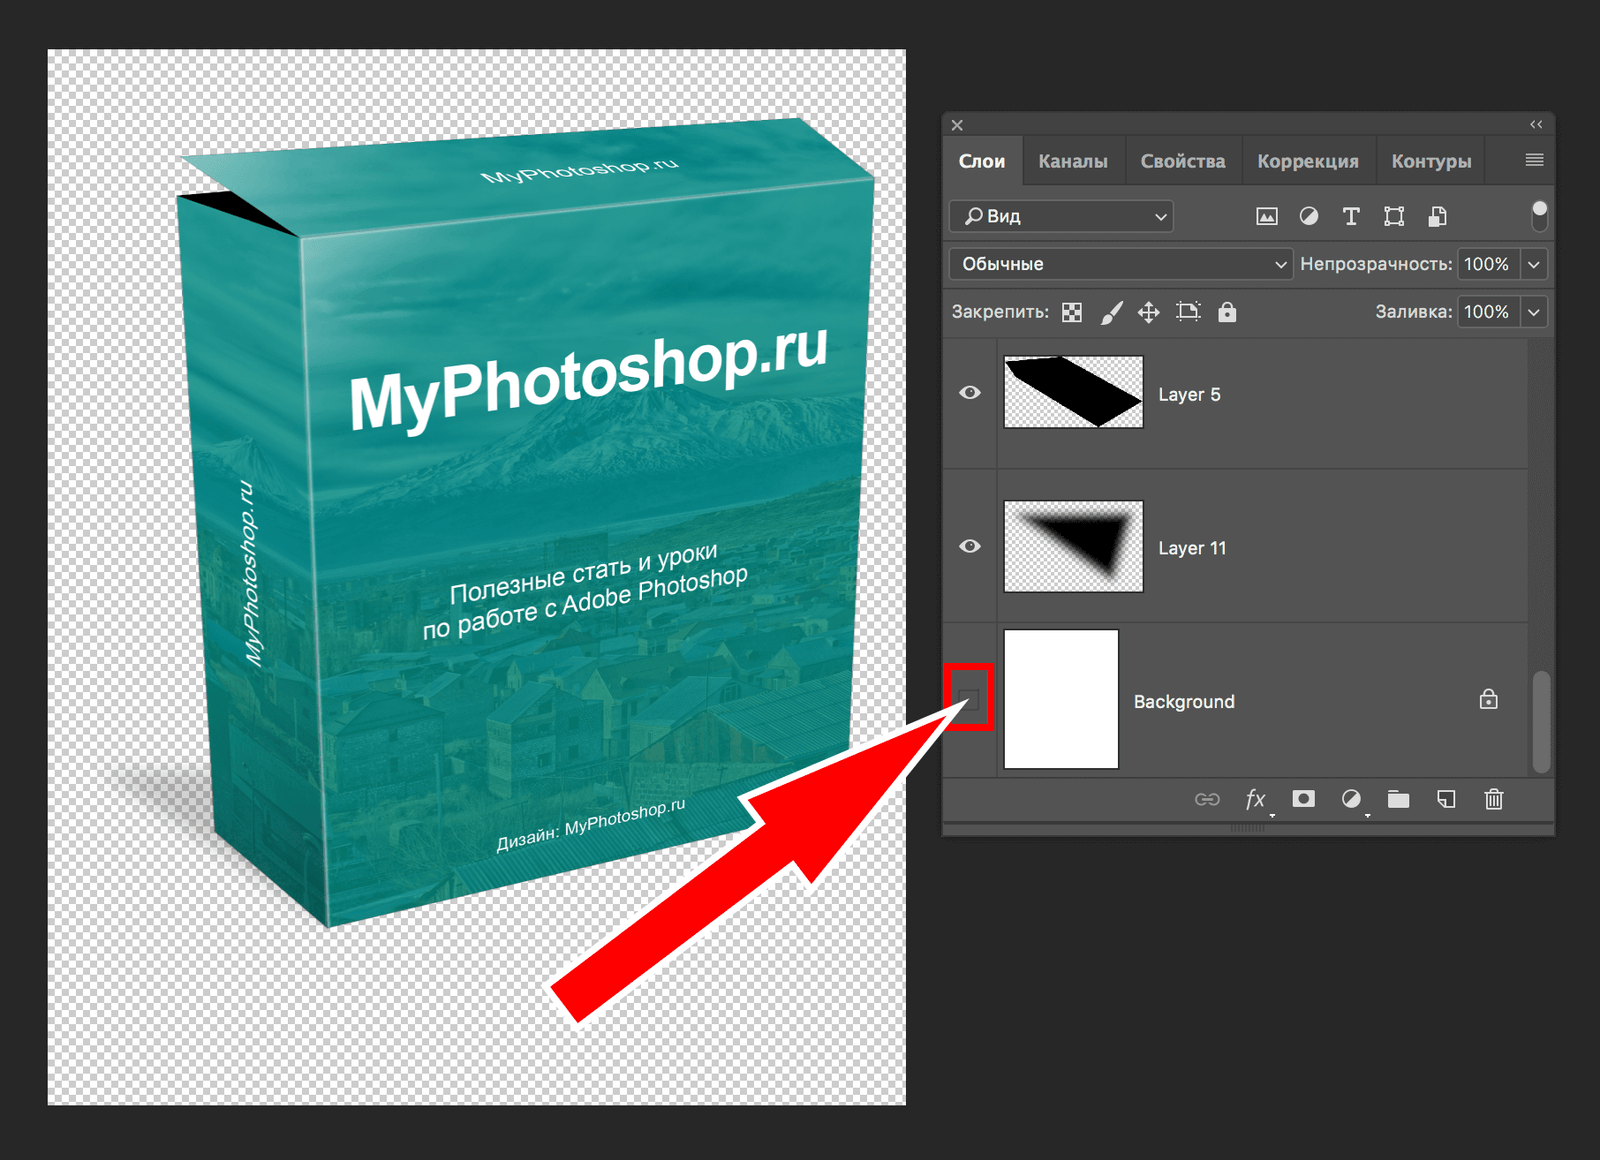Switch to the Каналы tab
Screen dimensions: 1600x1160
(x=1072, y=161)
